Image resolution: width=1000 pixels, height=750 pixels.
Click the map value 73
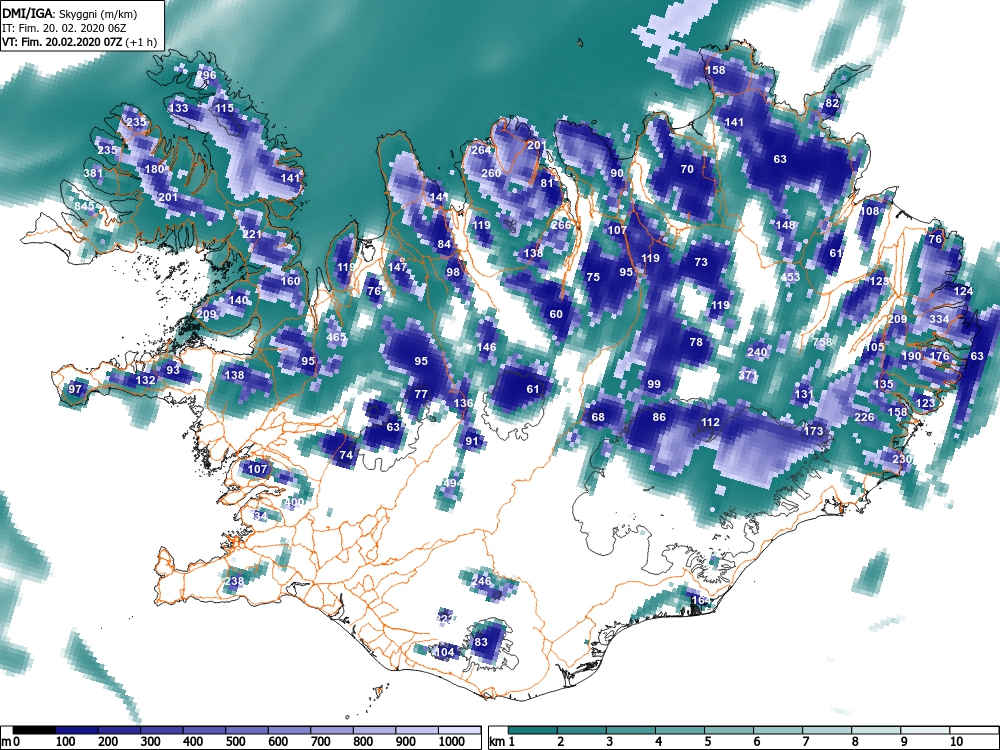pos(701,262)
